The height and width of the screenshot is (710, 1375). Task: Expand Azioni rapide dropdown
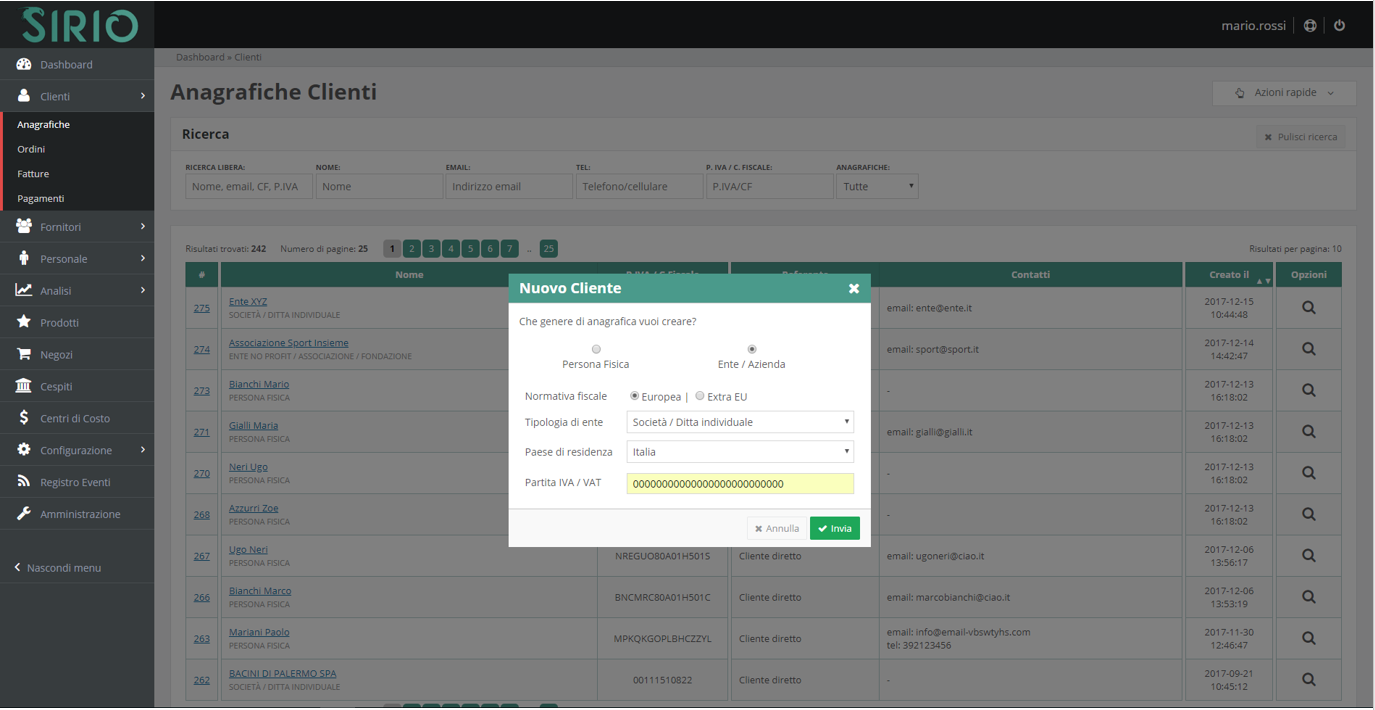tap(1284, 93)
